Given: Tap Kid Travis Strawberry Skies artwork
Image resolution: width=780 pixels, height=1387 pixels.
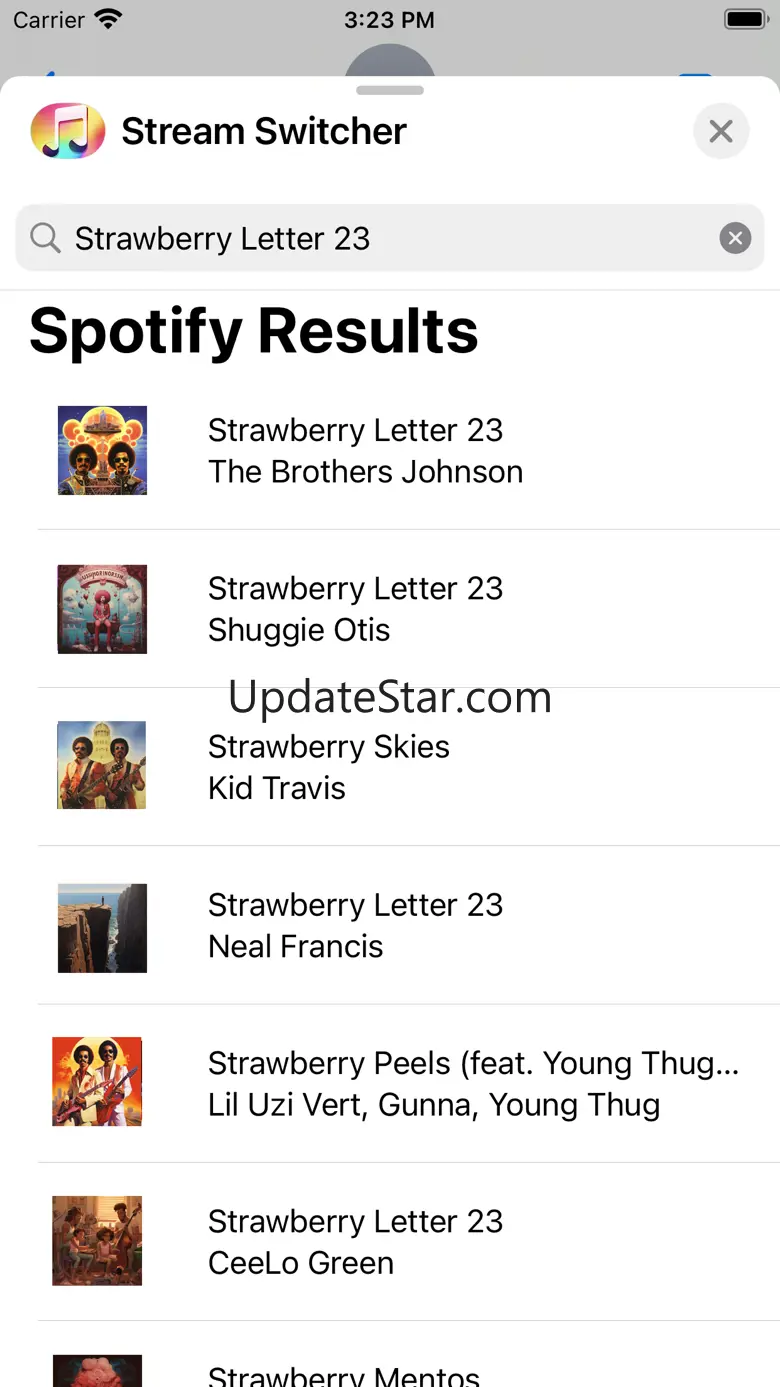Looking at the screenshot, I should tap(102, 766).
